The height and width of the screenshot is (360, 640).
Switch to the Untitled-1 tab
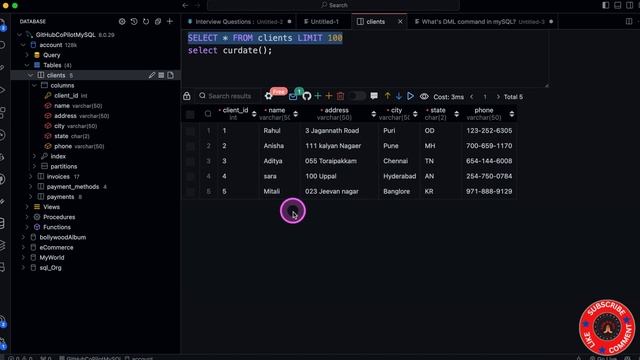pos(324,22)
